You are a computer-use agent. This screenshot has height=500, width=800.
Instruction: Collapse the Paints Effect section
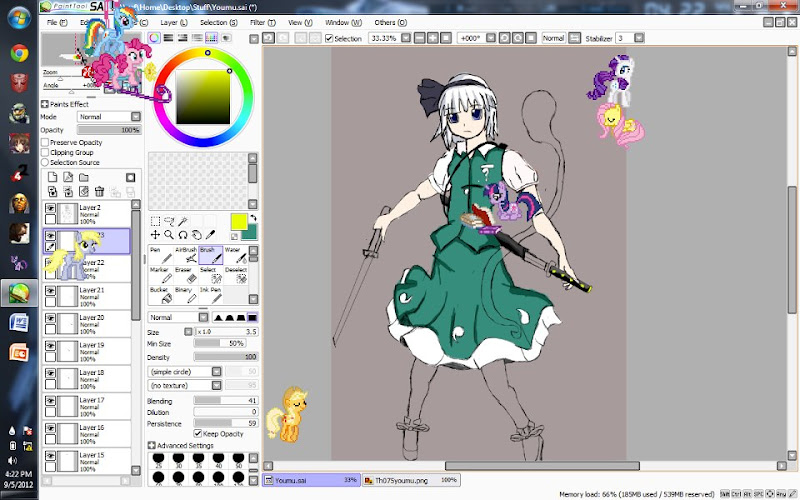click(x=45, y=104)
